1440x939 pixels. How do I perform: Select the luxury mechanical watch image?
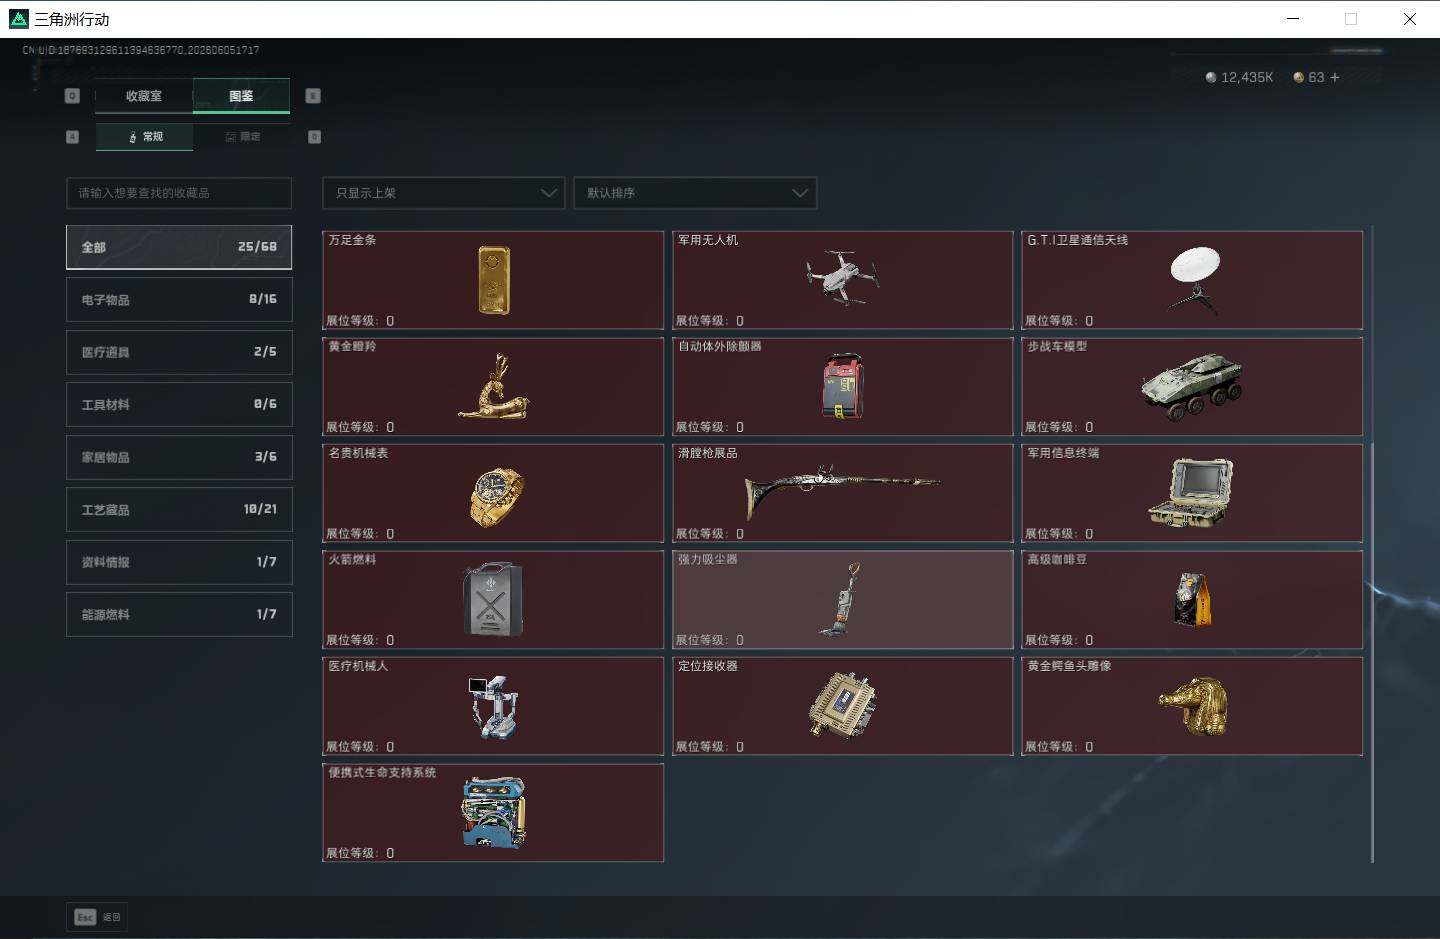coord(495,496)
